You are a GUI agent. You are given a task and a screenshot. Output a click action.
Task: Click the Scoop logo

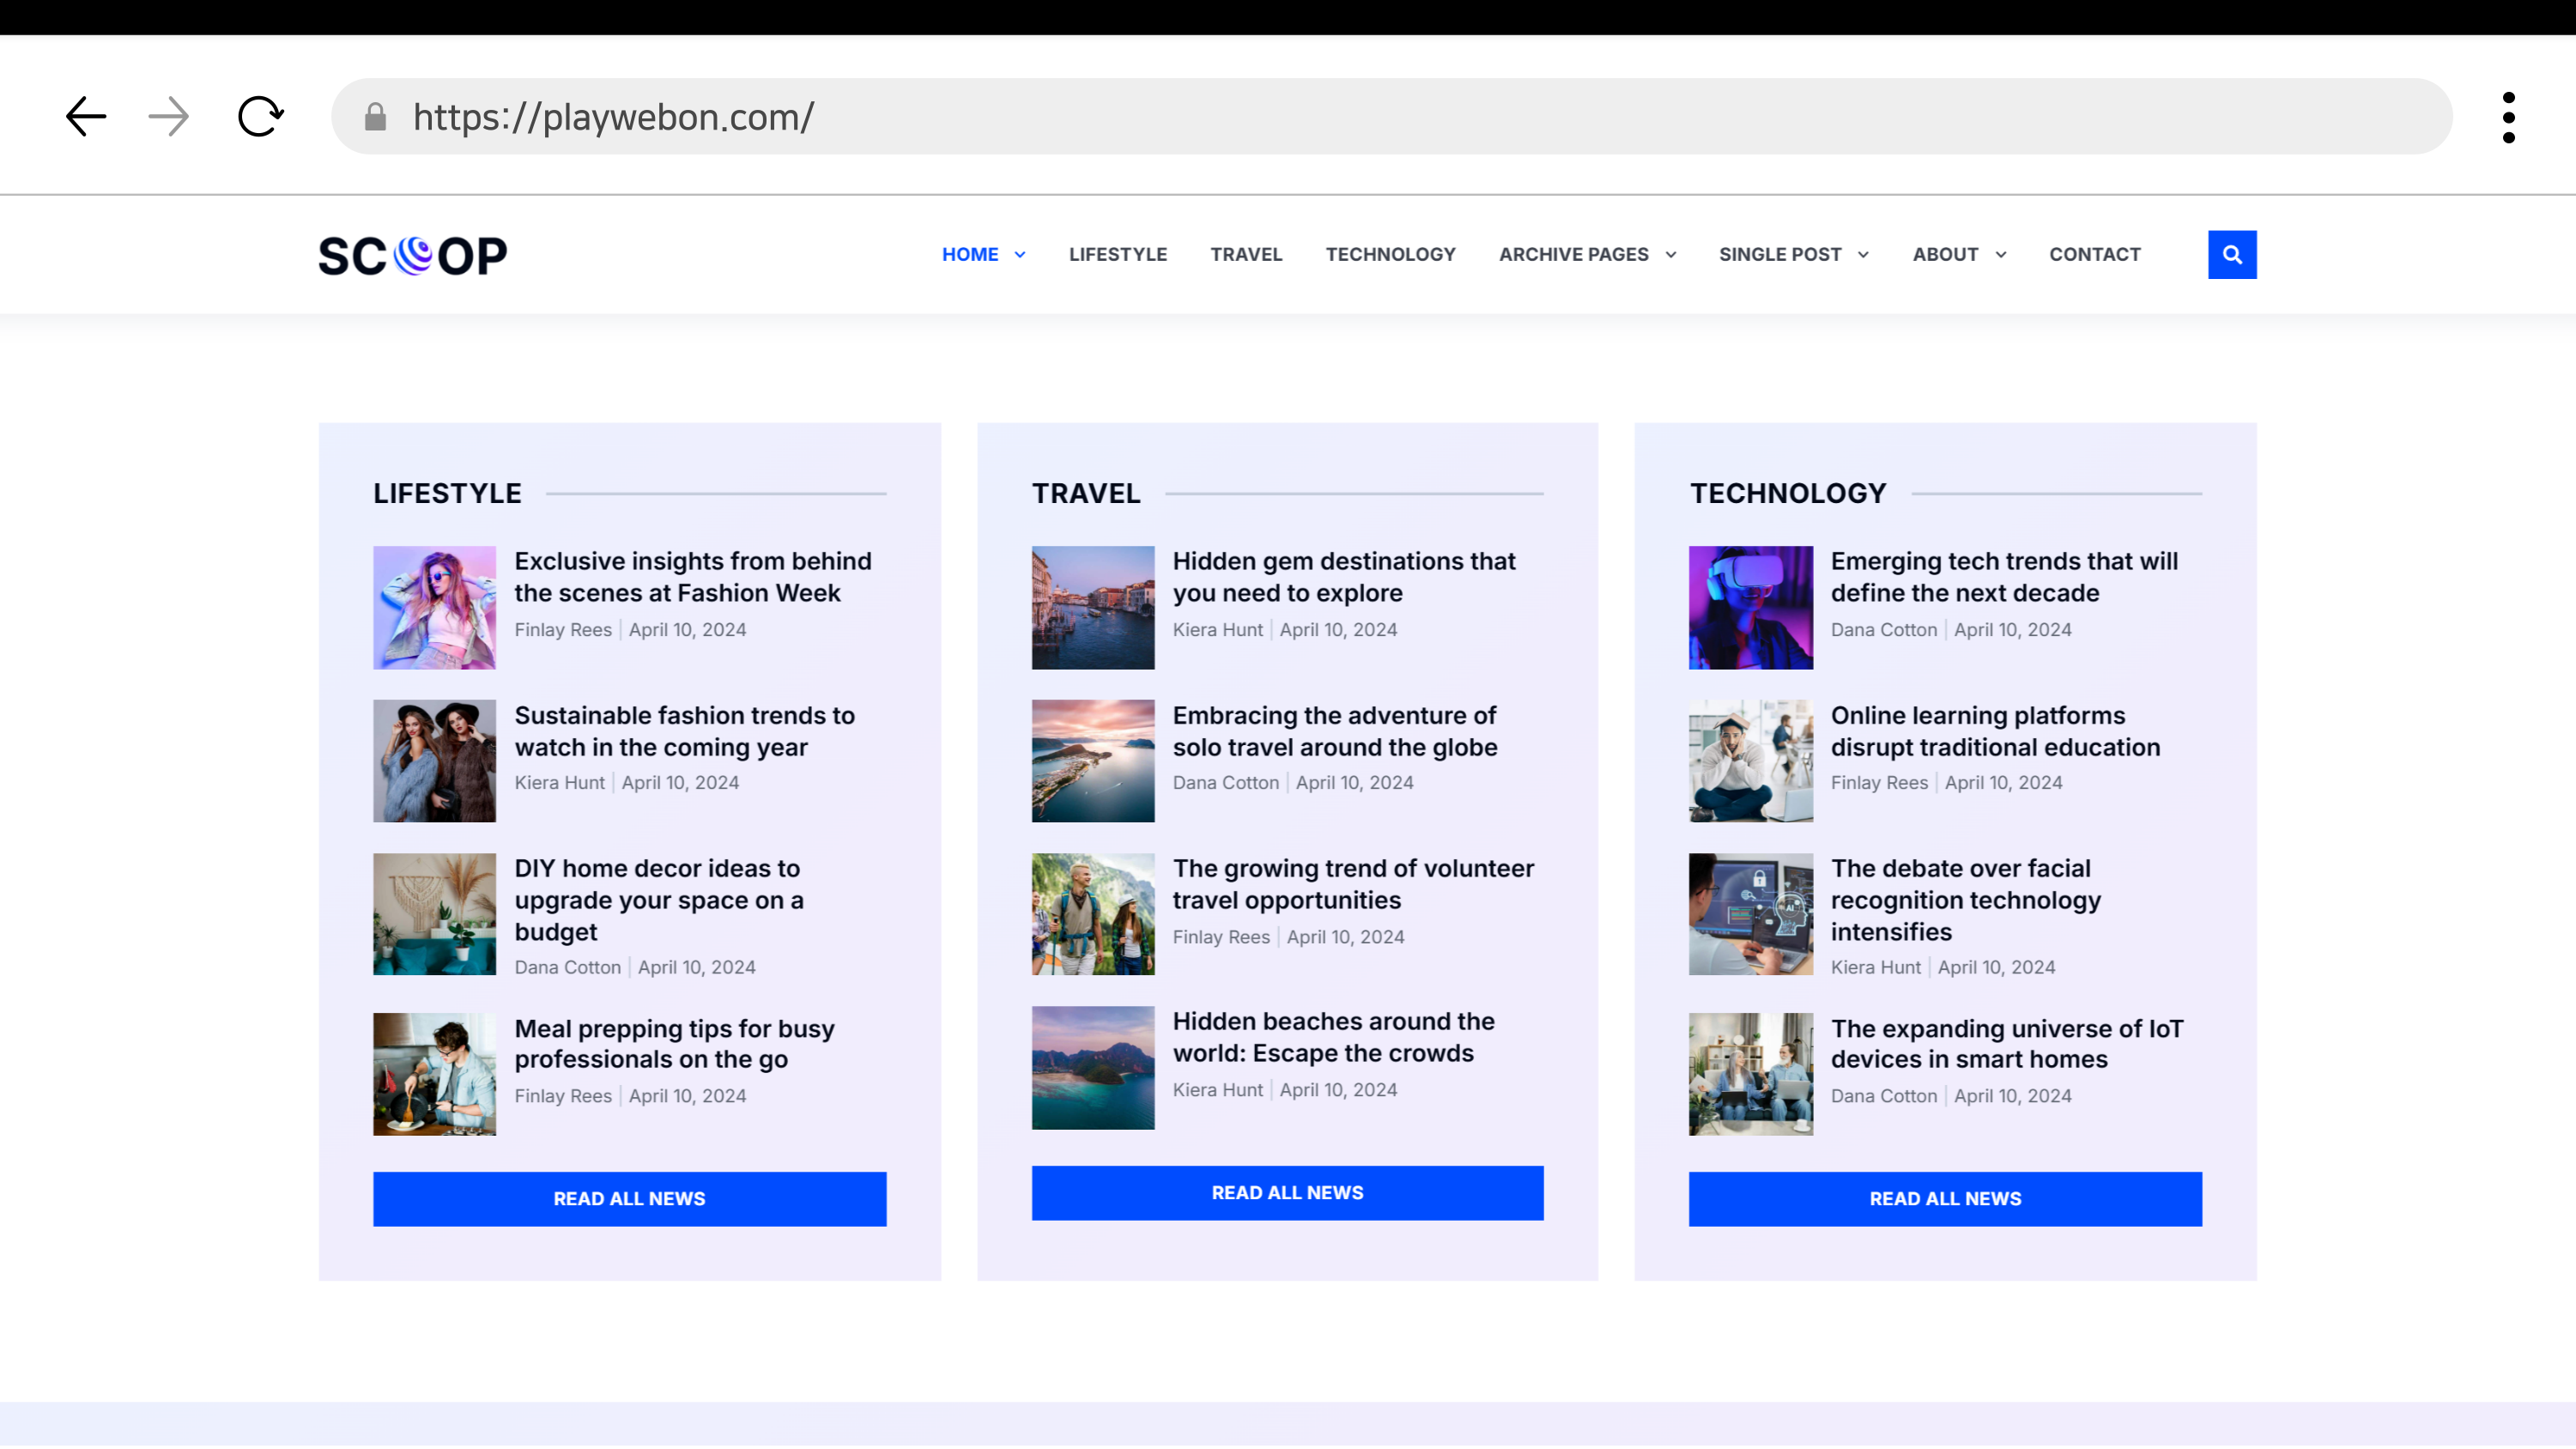[412, 256]
